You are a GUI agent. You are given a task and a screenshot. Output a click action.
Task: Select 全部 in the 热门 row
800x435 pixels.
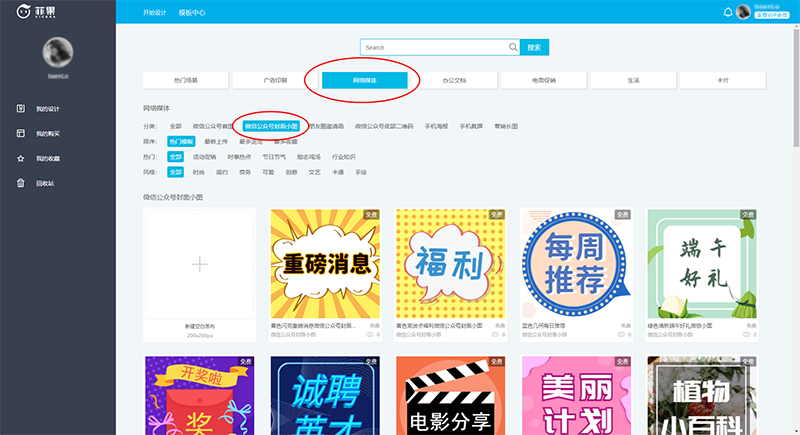176,157
